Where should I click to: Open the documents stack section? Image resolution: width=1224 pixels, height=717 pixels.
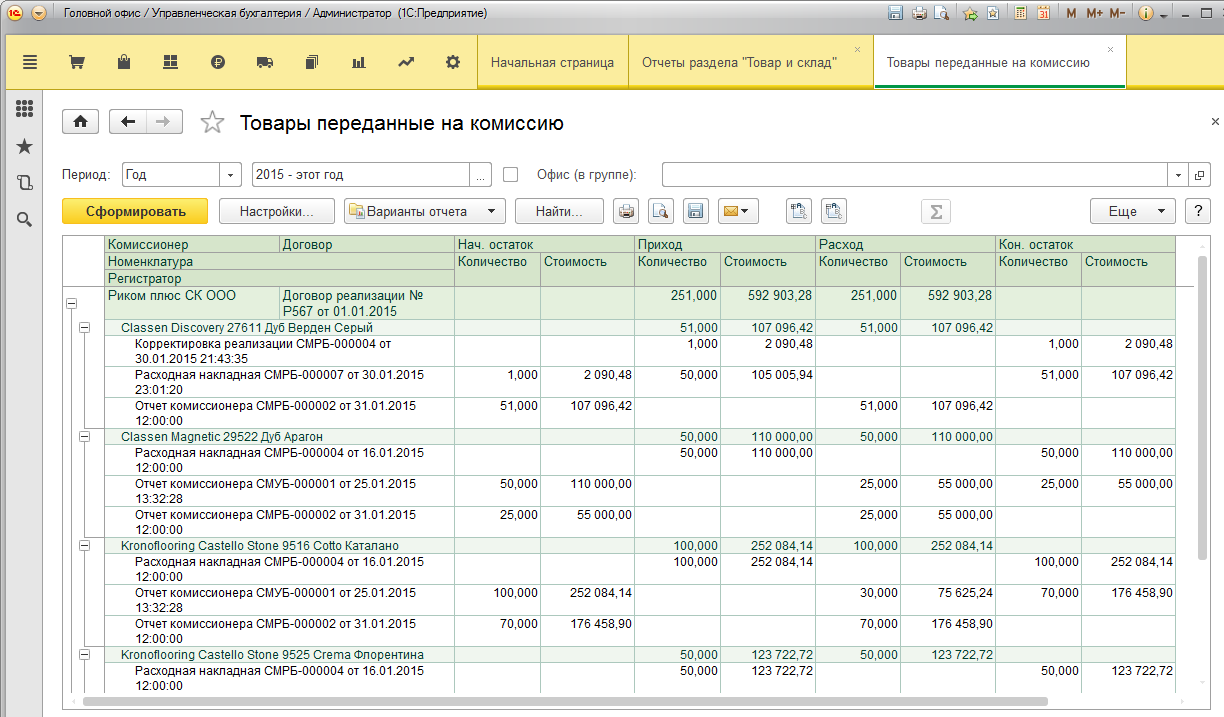(x=311, y=62)
